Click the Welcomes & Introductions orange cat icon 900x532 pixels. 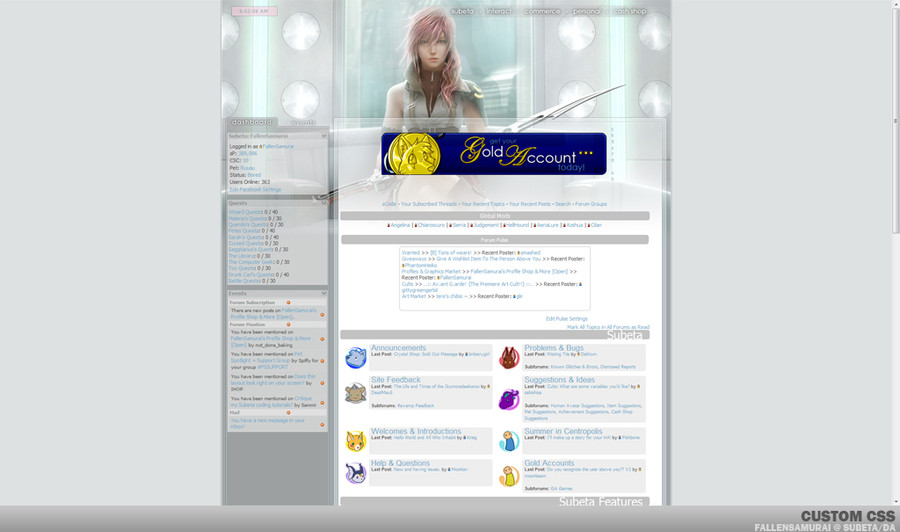tap(355, 441)
